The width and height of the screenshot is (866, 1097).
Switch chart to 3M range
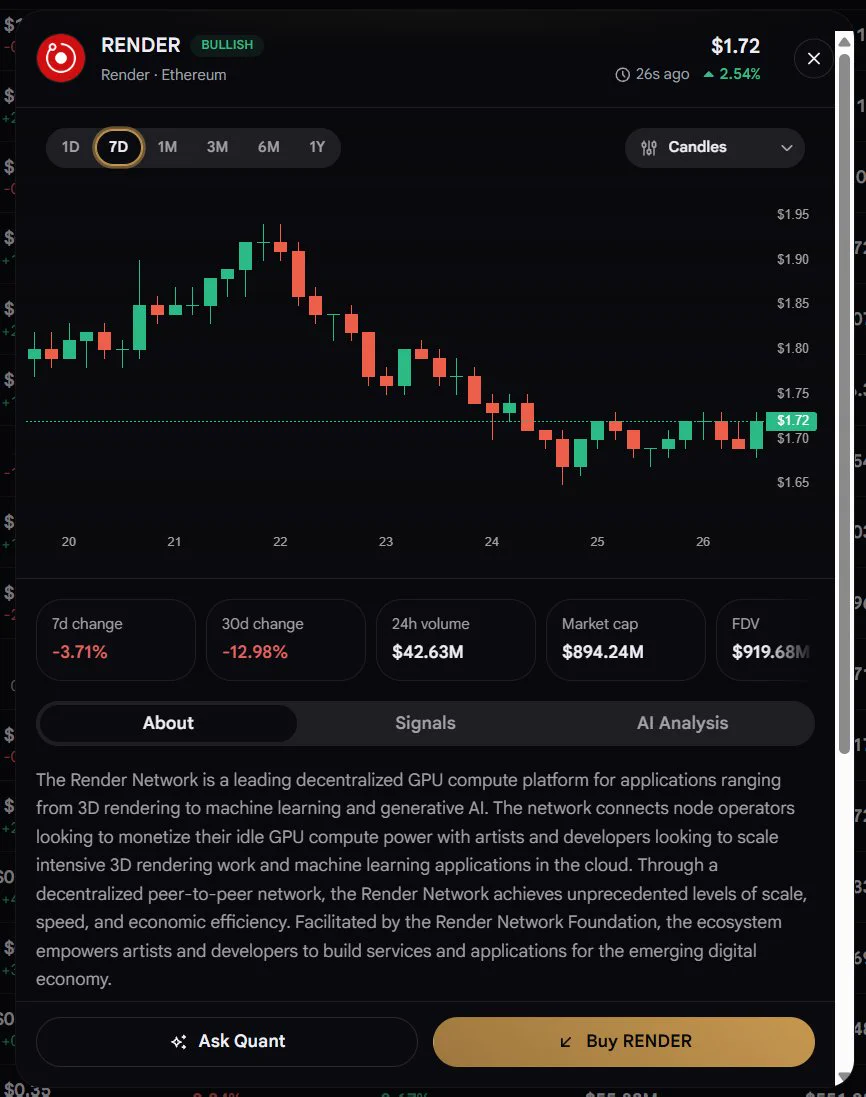pos(217,147)
